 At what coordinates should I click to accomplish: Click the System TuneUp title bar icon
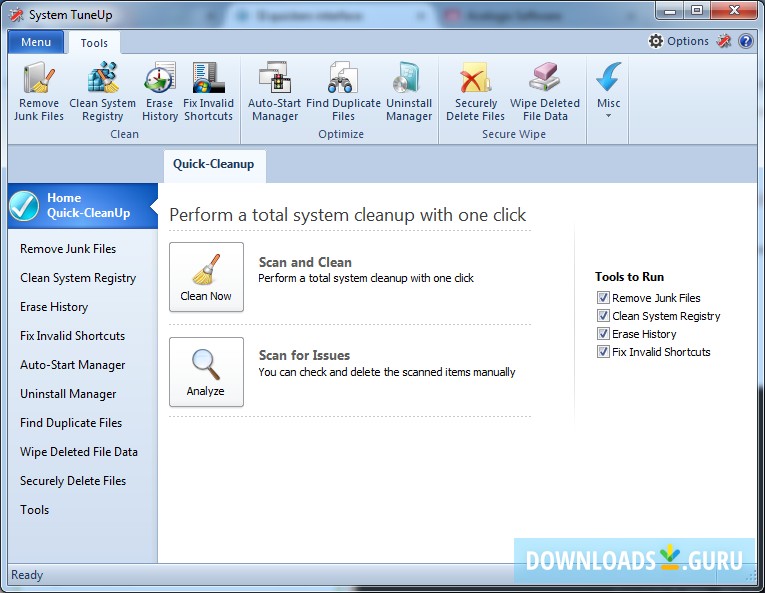[x=17, y=15]
